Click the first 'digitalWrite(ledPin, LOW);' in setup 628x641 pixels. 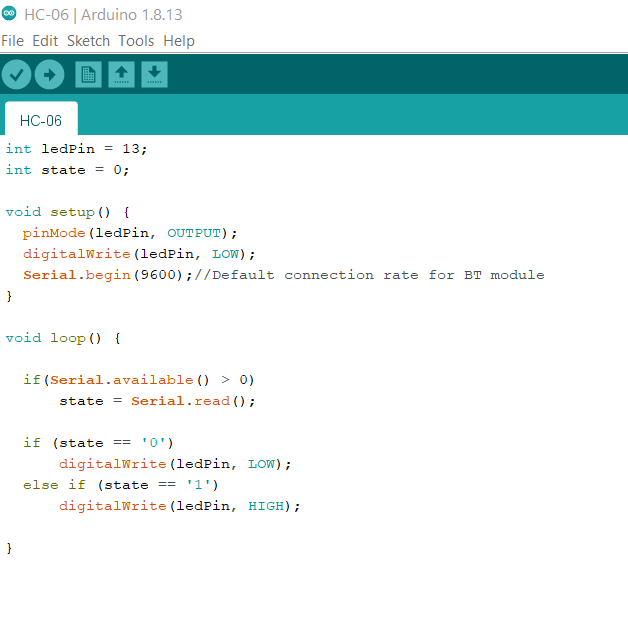pos(139,254)
